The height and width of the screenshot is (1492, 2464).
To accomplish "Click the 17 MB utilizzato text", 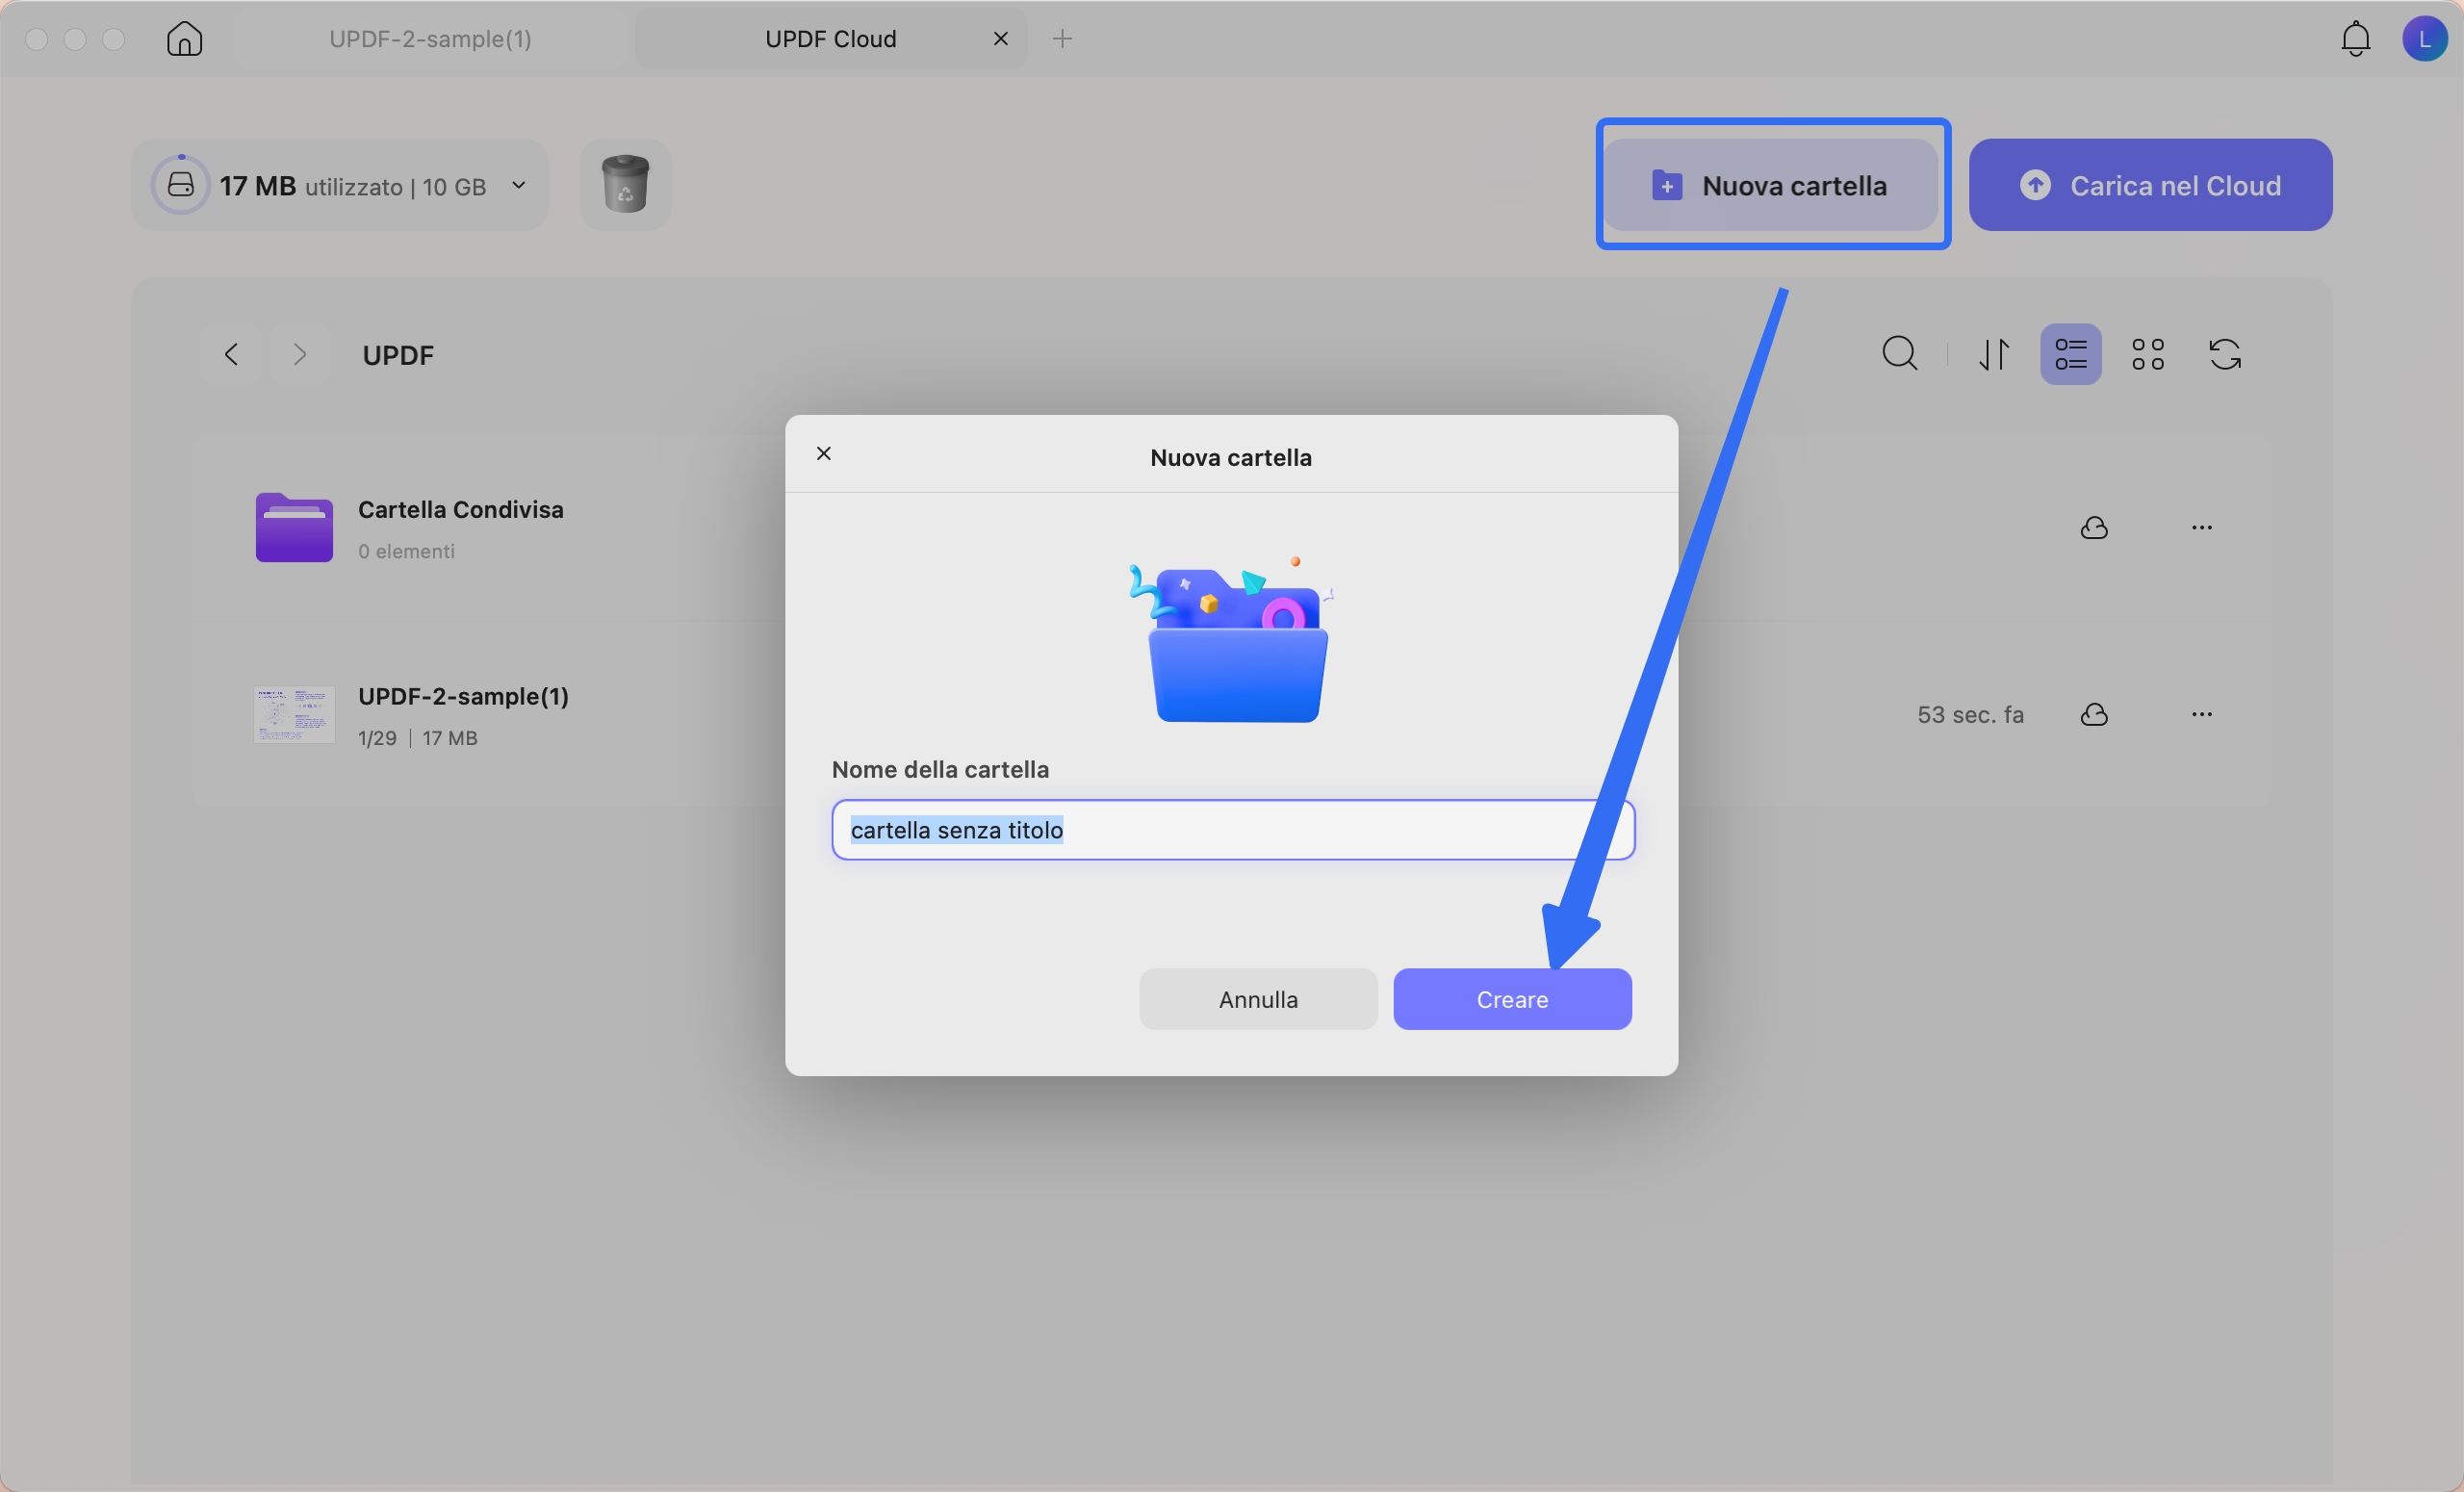I will pos(352,186).
